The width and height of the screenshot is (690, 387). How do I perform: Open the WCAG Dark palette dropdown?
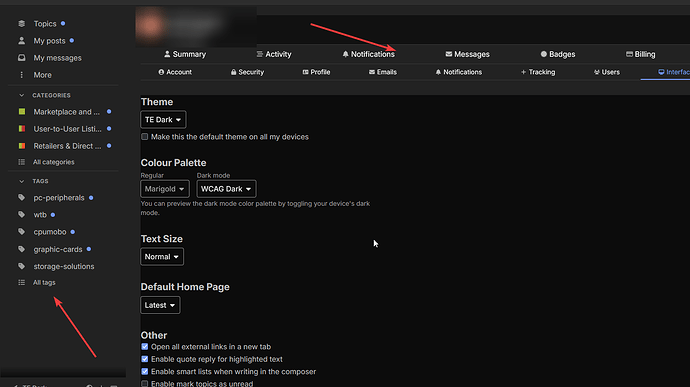click(x=226, y=189)
